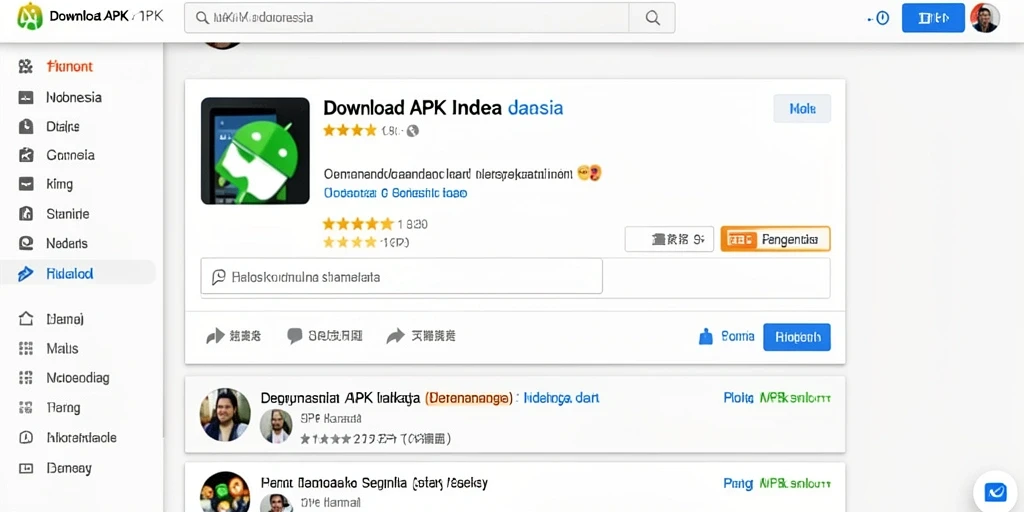The image size is (1024, 512).
Task: Click the search magnifier button in top bar
Action: [652, 18]
